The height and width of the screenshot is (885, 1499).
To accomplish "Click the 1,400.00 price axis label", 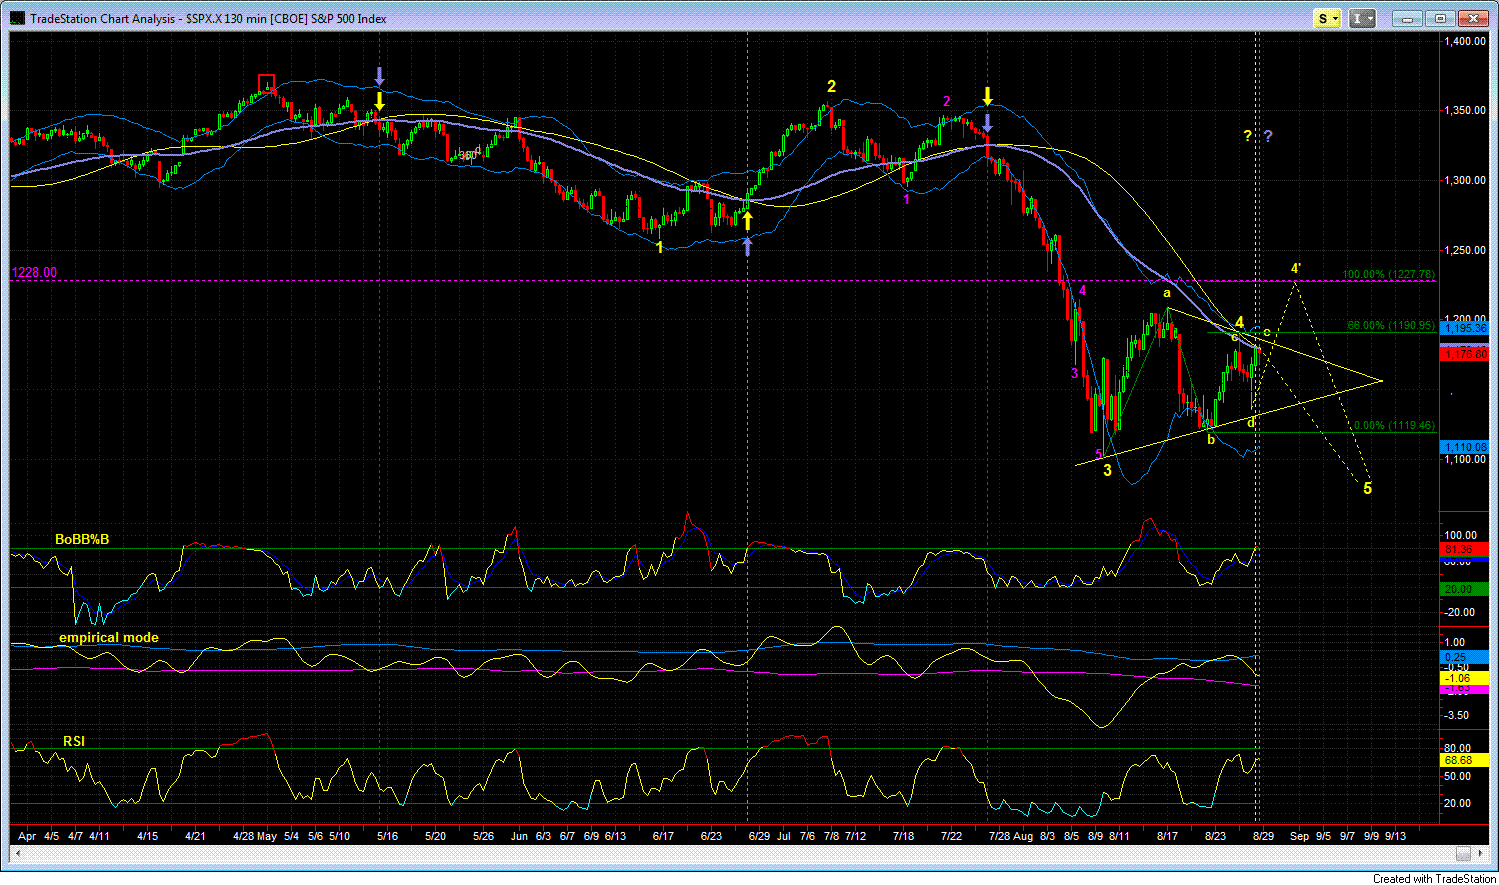I will point(1465,41).
